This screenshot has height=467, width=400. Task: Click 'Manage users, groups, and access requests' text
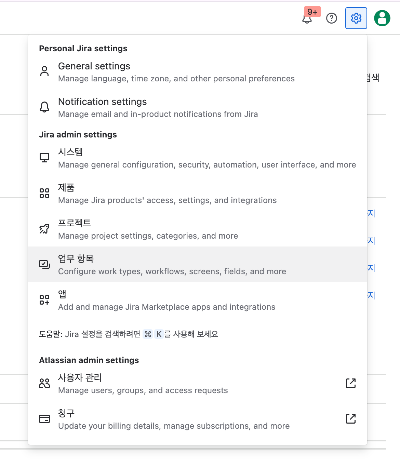(x=143, y=390)
